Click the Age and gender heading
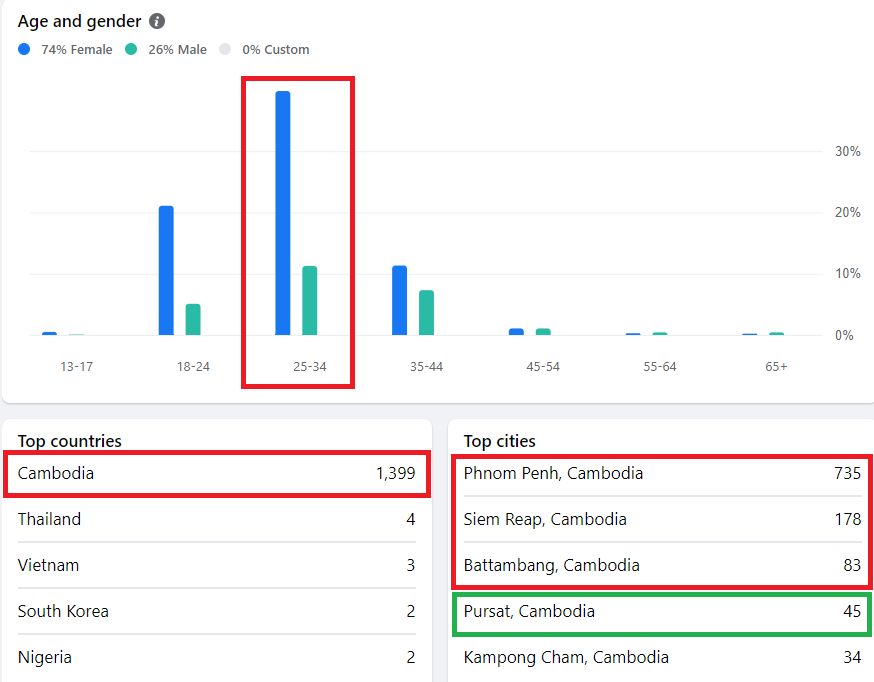 [x=79, y=21]
